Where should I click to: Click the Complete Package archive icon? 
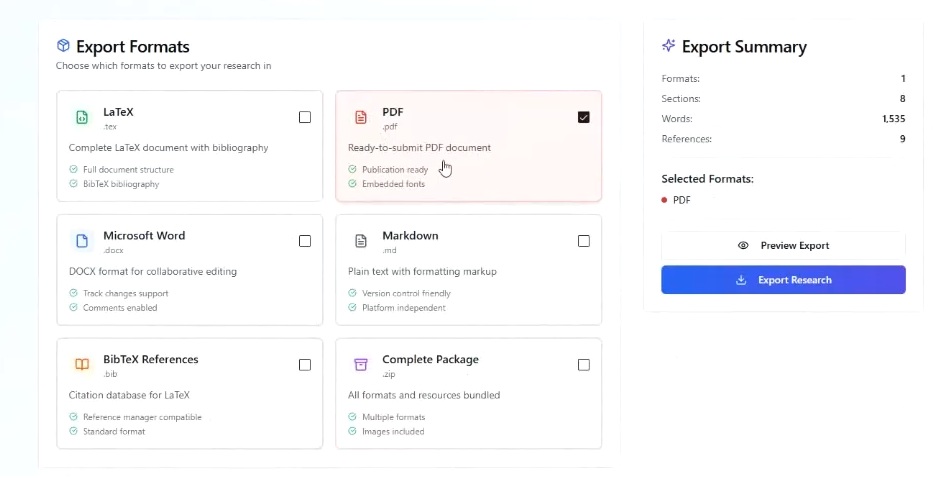coord(361,365)
